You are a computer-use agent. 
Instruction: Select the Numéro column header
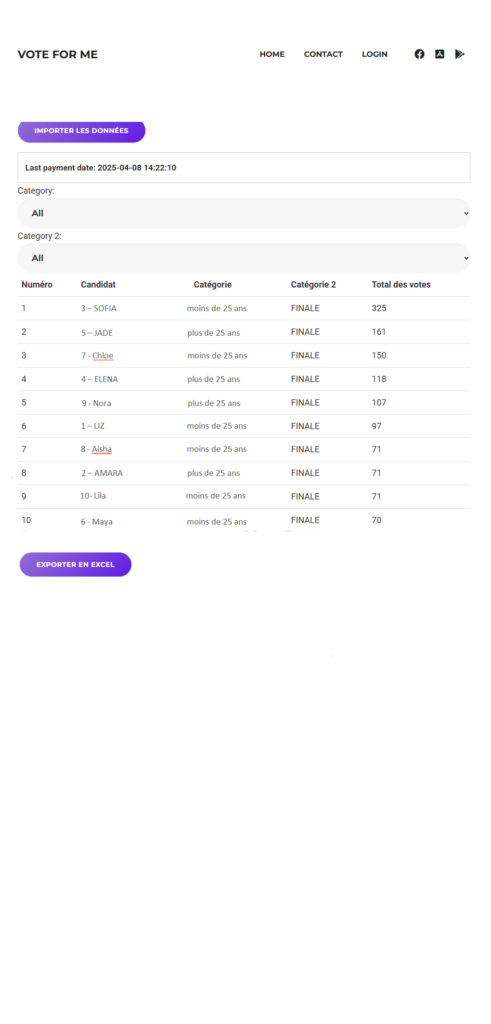[x=37, y=285]
